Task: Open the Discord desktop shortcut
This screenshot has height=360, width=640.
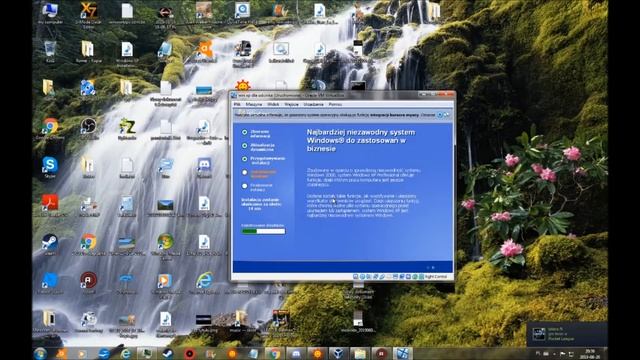Action: pyautogui.click(x=204, y=165)
